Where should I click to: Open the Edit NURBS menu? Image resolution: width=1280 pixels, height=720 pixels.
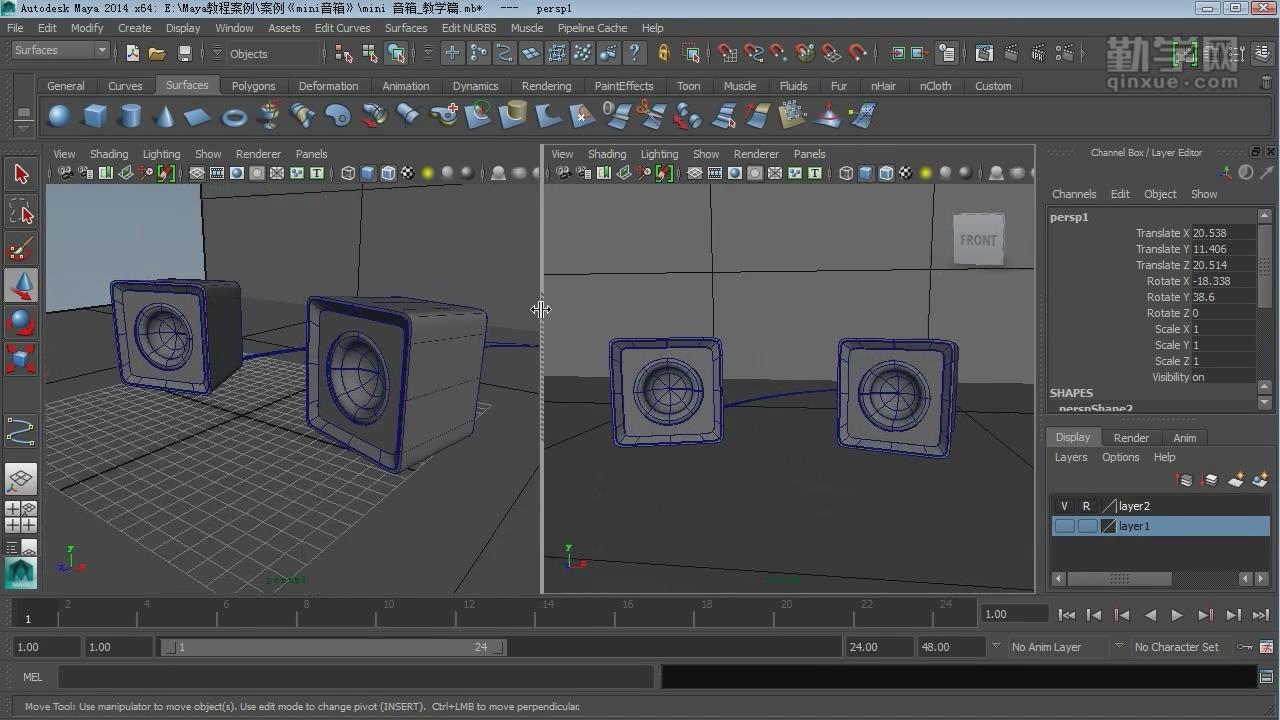(468, 28)
